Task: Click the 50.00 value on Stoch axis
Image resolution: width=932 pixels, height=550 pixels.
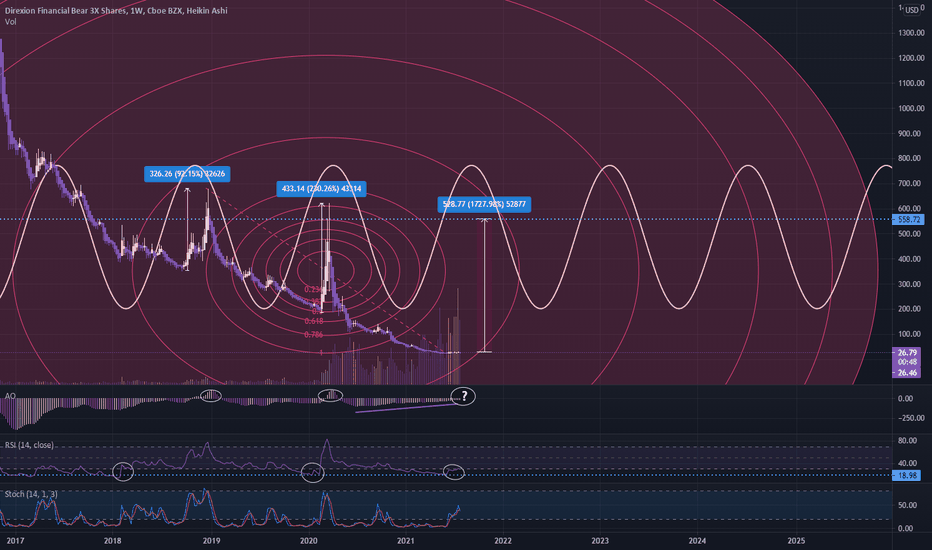Action: (x=907, y=505)
